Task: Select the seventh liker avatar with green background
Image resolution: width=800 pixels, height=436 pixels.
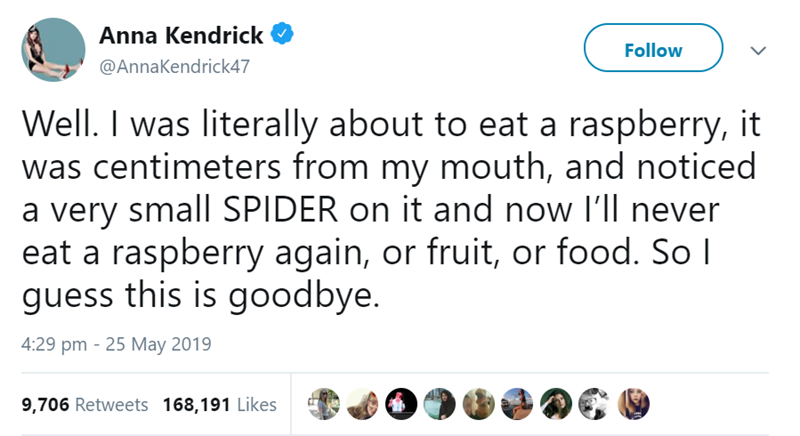Action: pos(555,402)
